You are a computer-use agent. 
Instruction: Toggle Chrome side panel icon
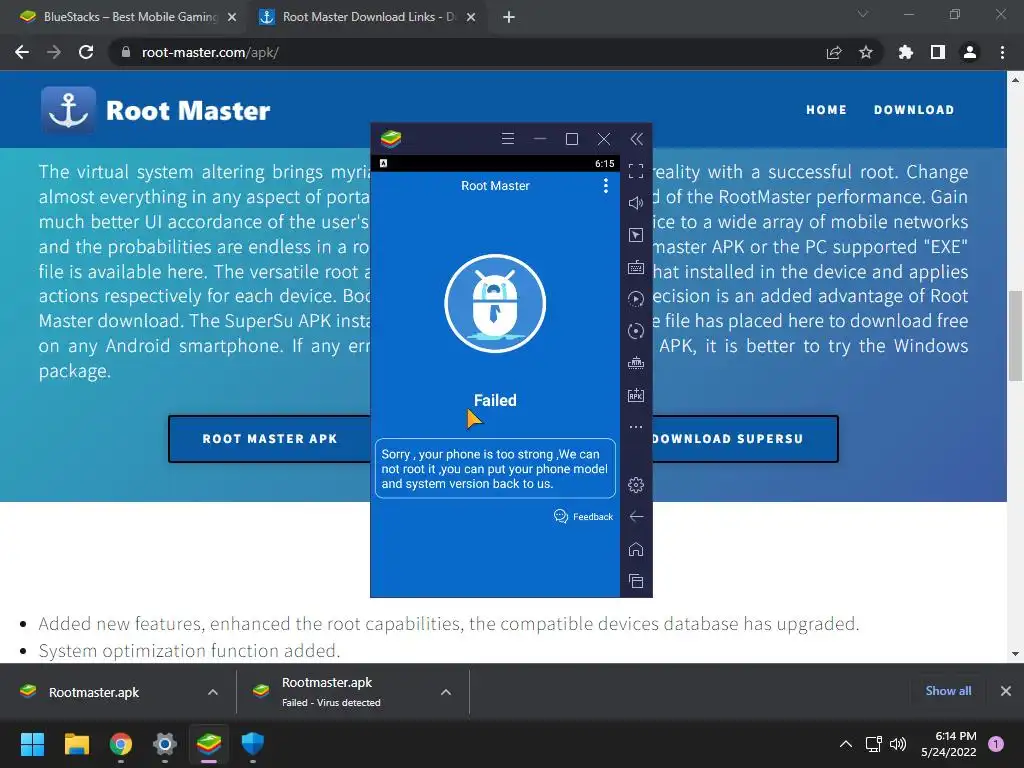(x=937, y=52)
